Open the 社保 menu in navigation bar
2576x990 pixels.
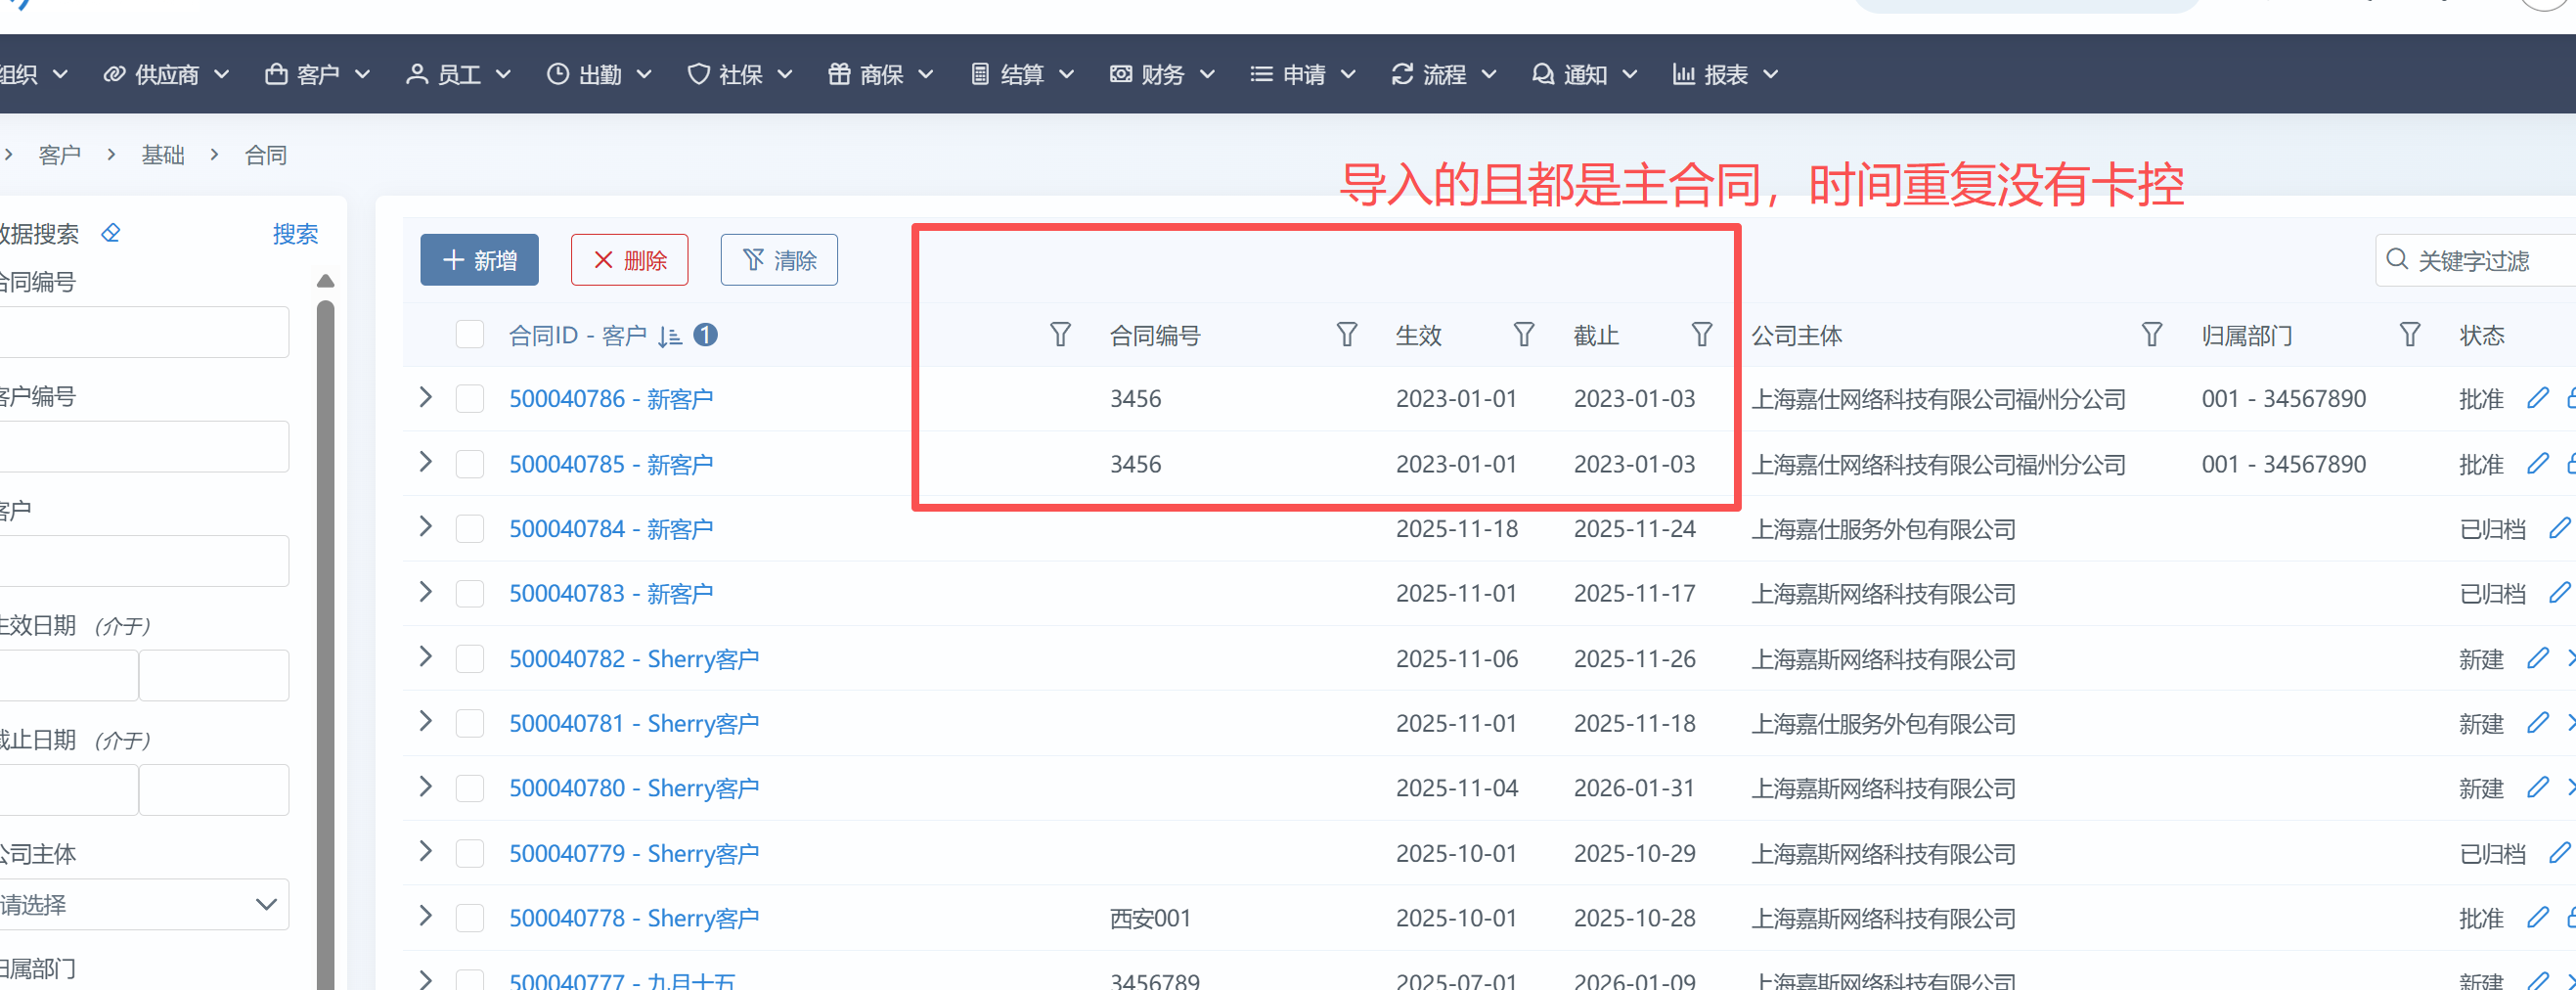tap(740, 74)
